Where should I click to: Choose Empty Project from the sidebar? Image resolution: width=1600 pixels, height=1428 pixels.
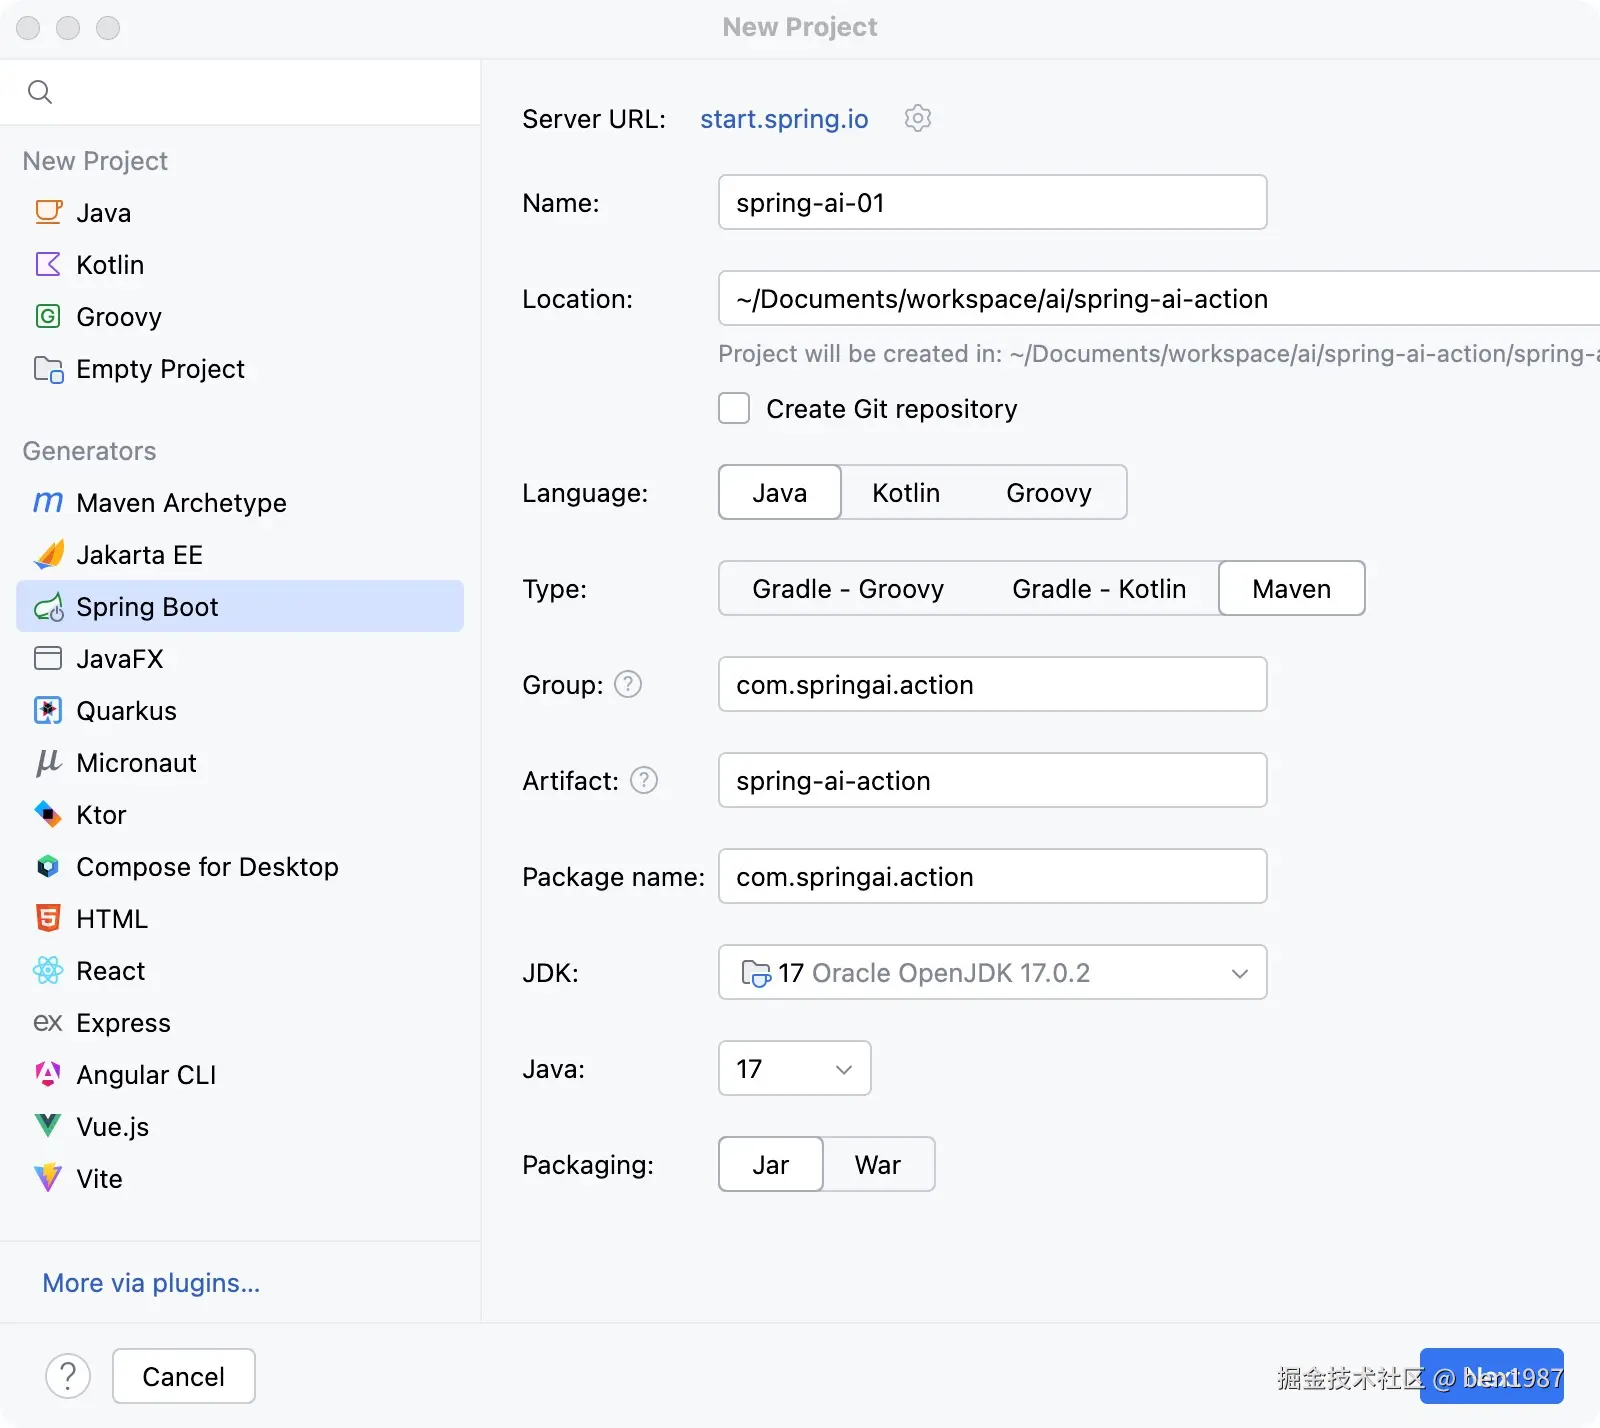pos(160,369)
